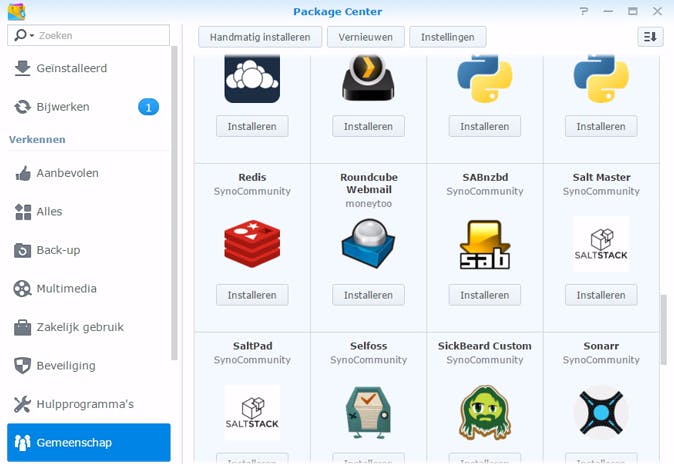The height and width of the screenshot is (464, 674).
Task: Click the Verkennen section heading
Action: click(x=37, y=139)
